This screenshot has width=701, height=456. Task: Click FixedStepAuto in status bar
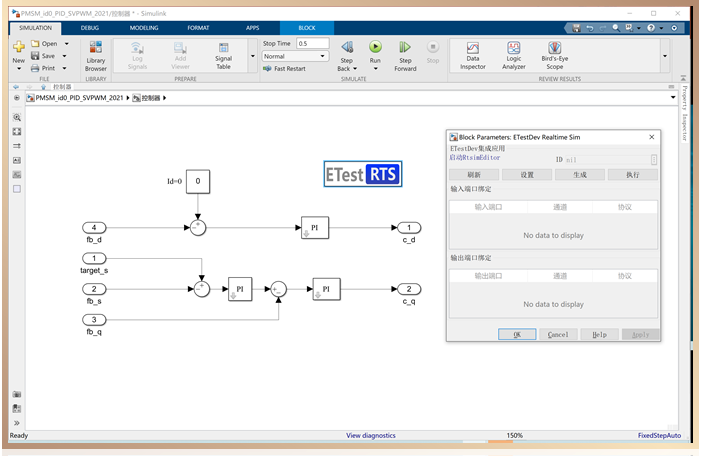(659, 435)
